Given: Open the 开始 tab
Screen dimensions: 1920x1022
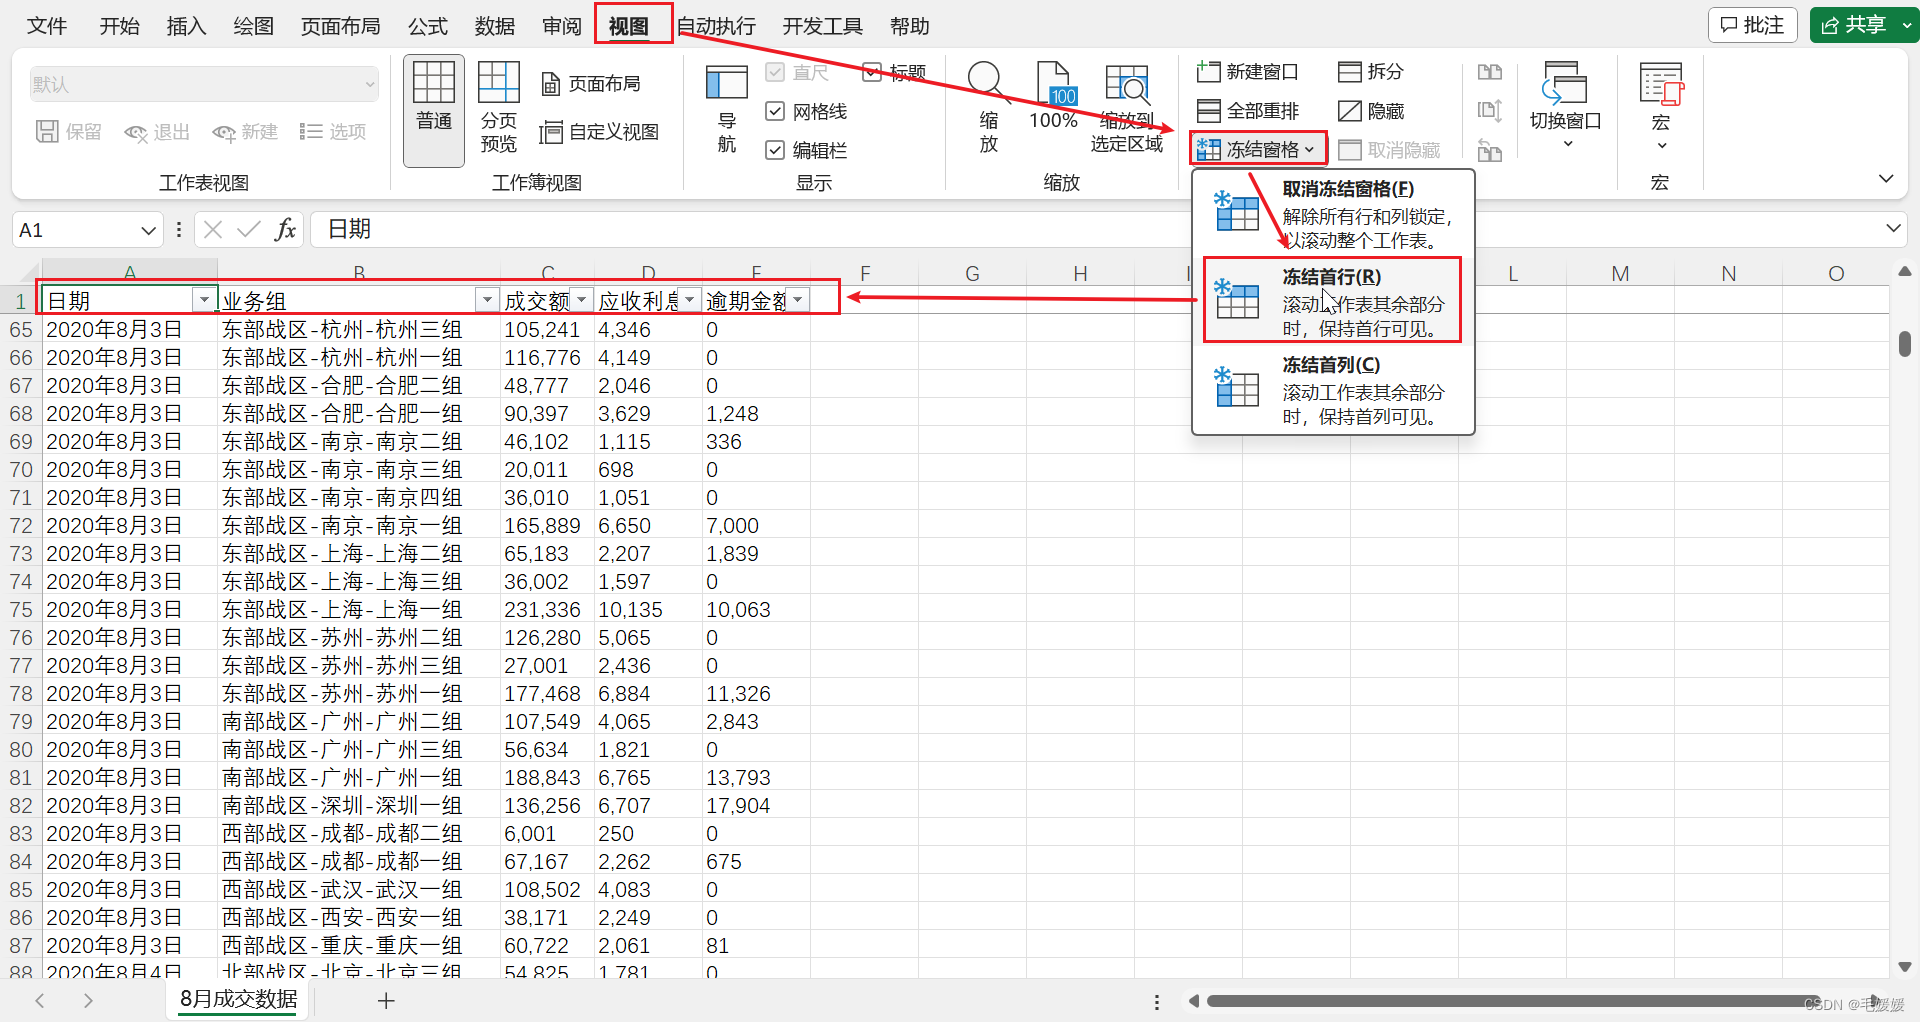Looking at the screenshot, I should [119, 26].
